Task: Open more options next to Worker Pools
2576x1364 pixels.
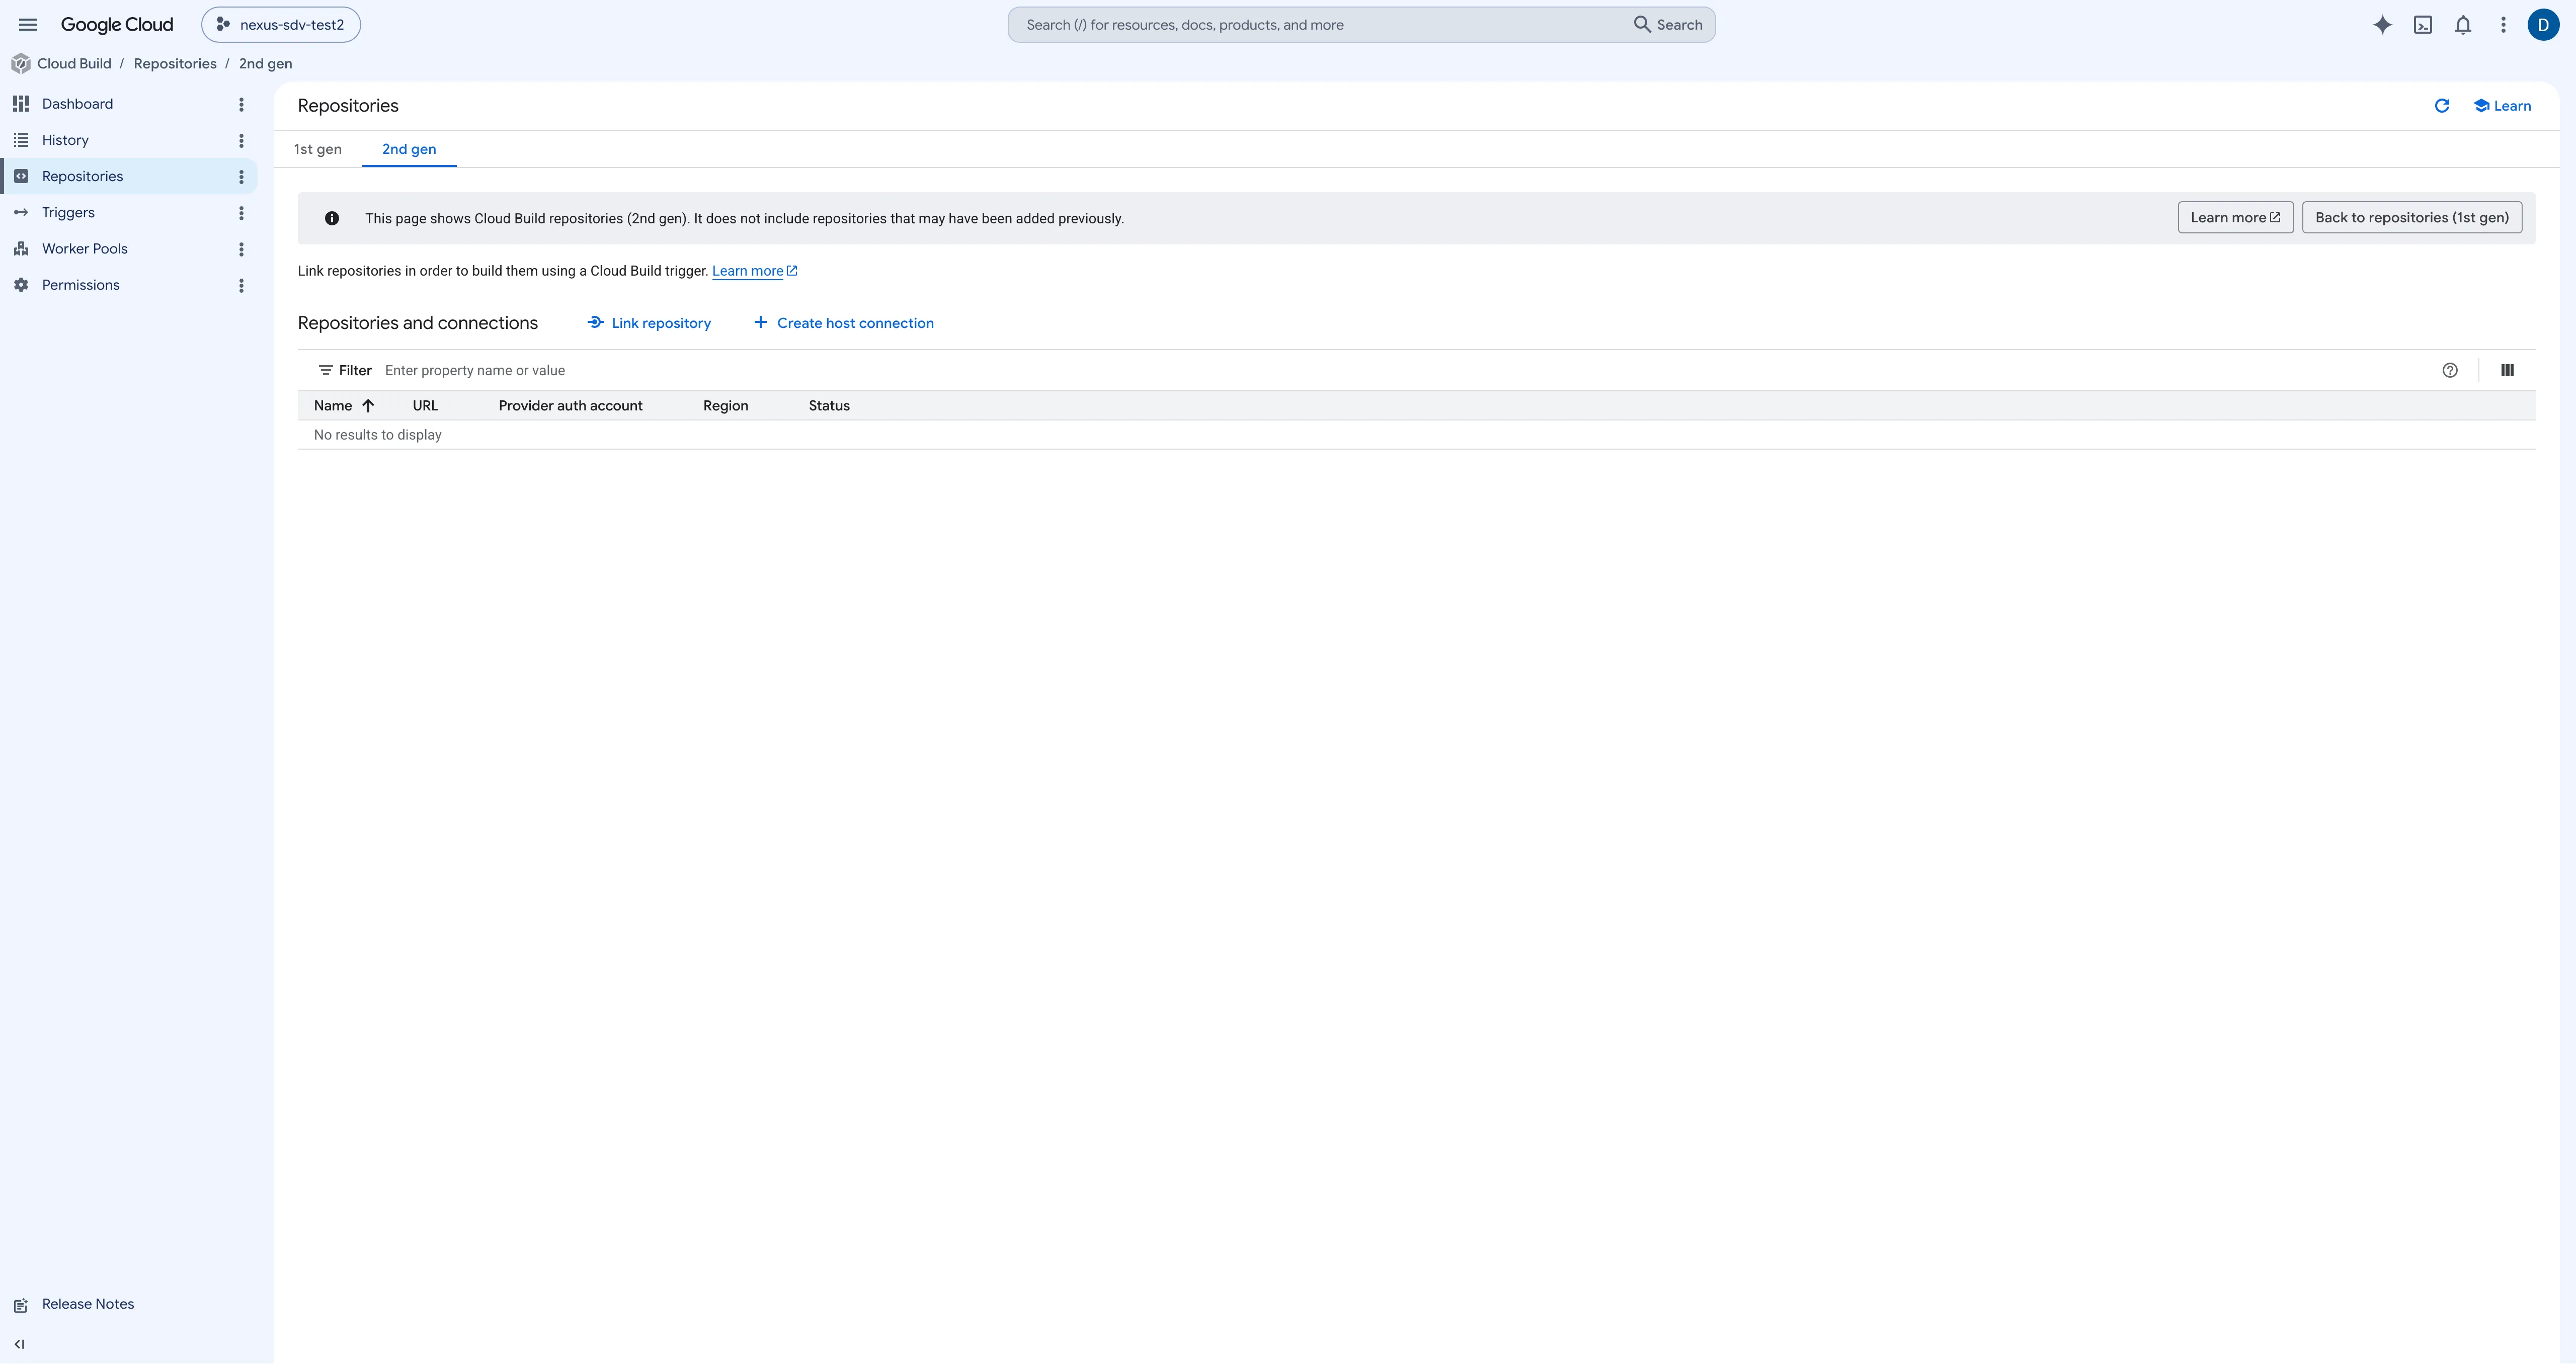Action: click(x=241, y=249)
